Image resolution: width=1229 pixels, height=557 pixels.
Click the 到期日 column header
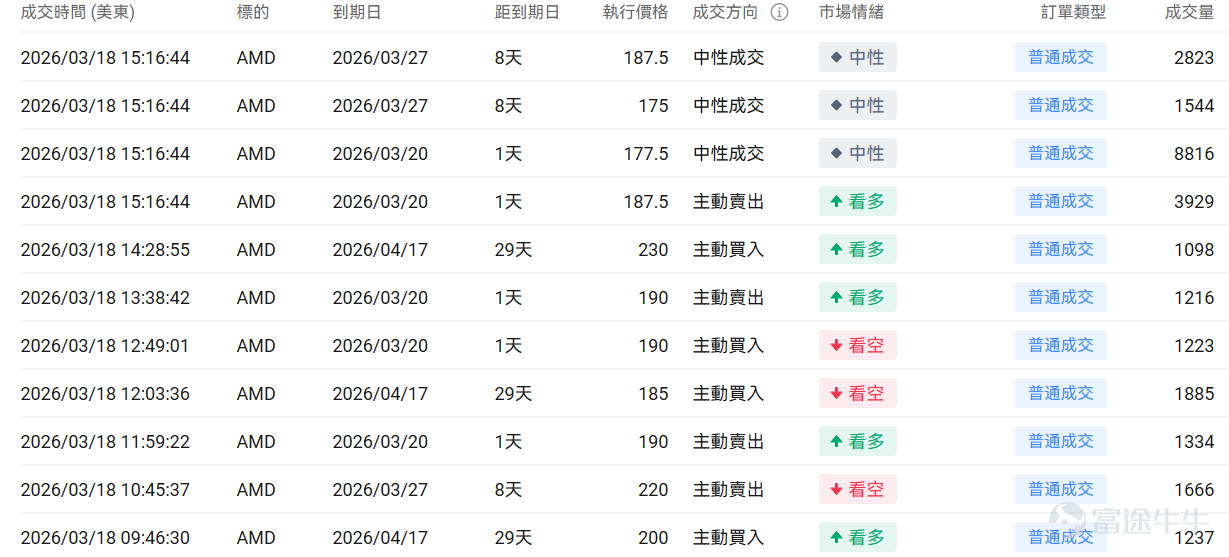tap(357, 13)
